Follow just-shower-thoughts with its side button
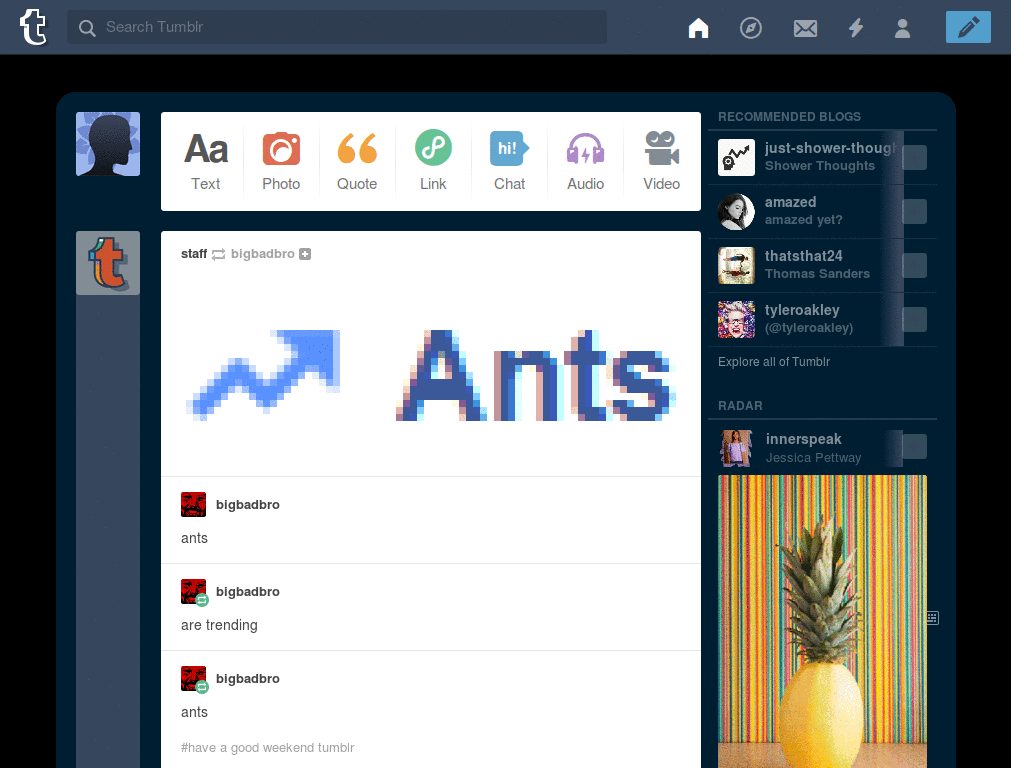Viewport: 1024px width, 768px height. coord(914,157)
